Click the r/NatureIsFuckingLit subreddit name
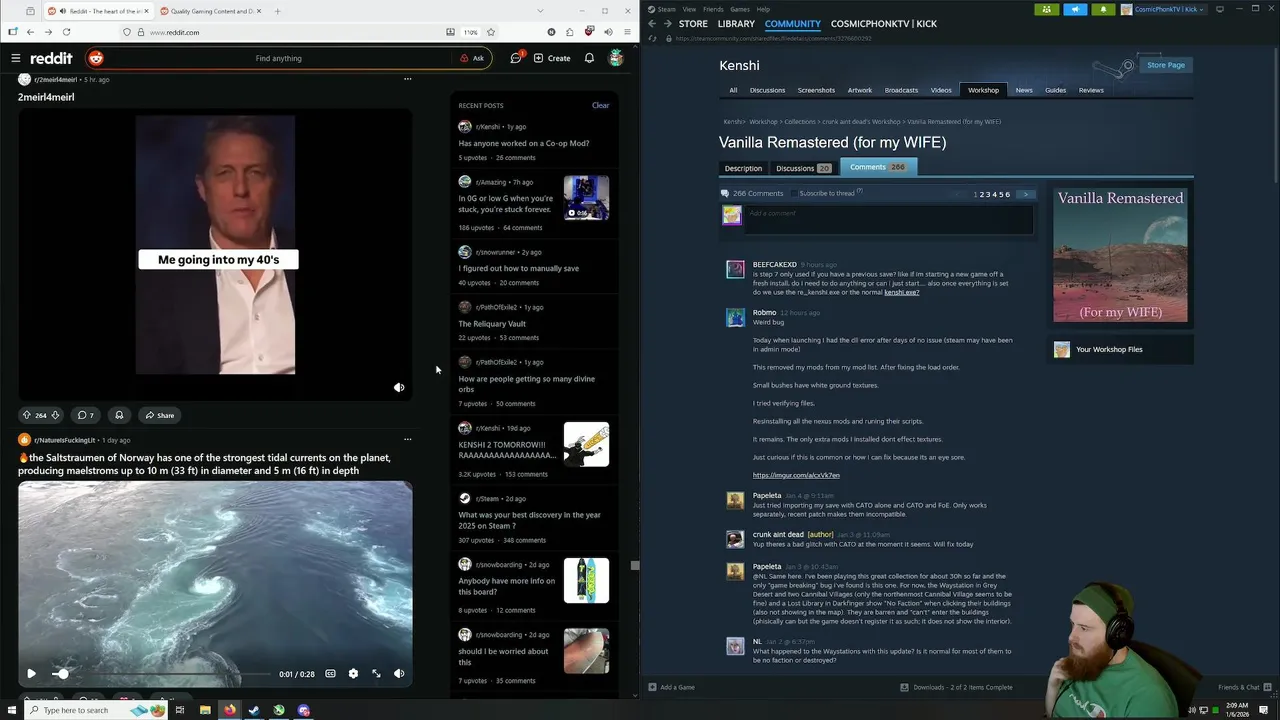 coord(65,440)
